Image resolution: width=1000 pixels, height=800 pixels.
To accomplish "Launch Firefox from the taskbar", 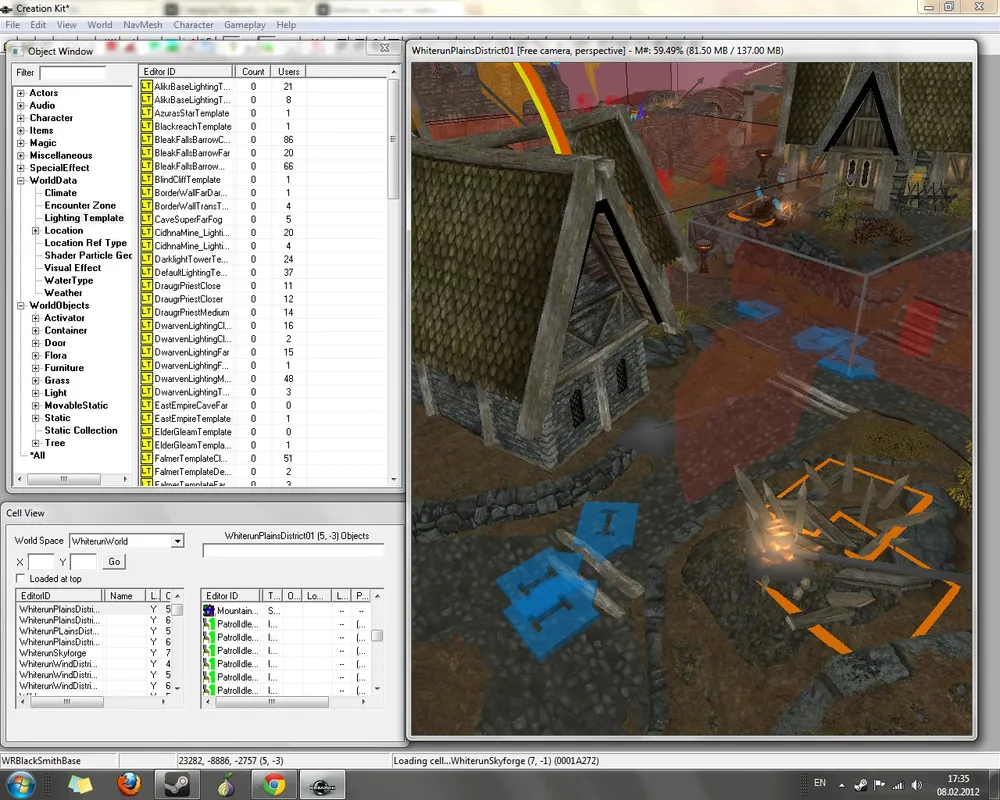I will [129, 783].
